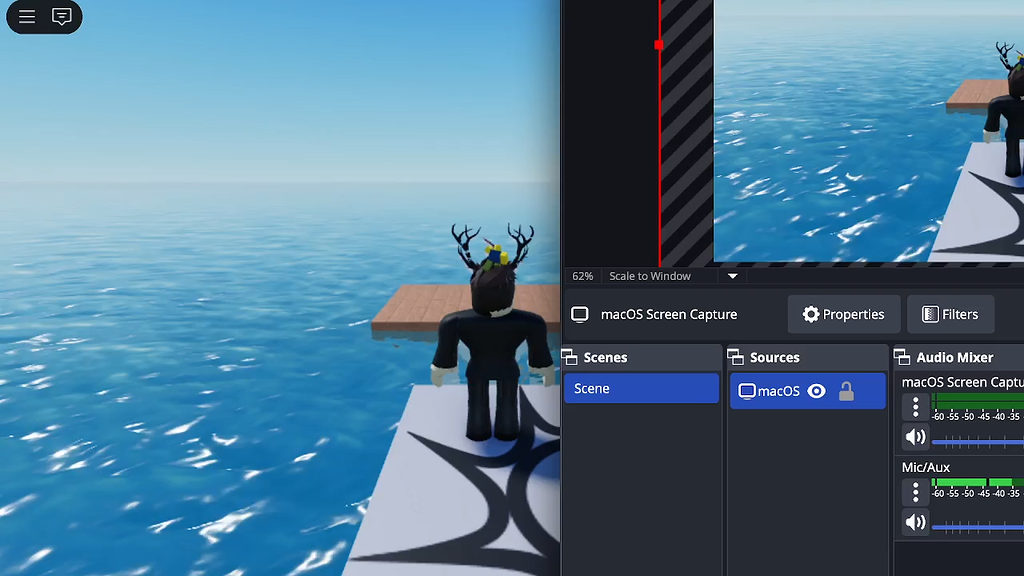Click the Sources panel title
The width and height of the screenshot is (1024, 576).
click(775, 357)
